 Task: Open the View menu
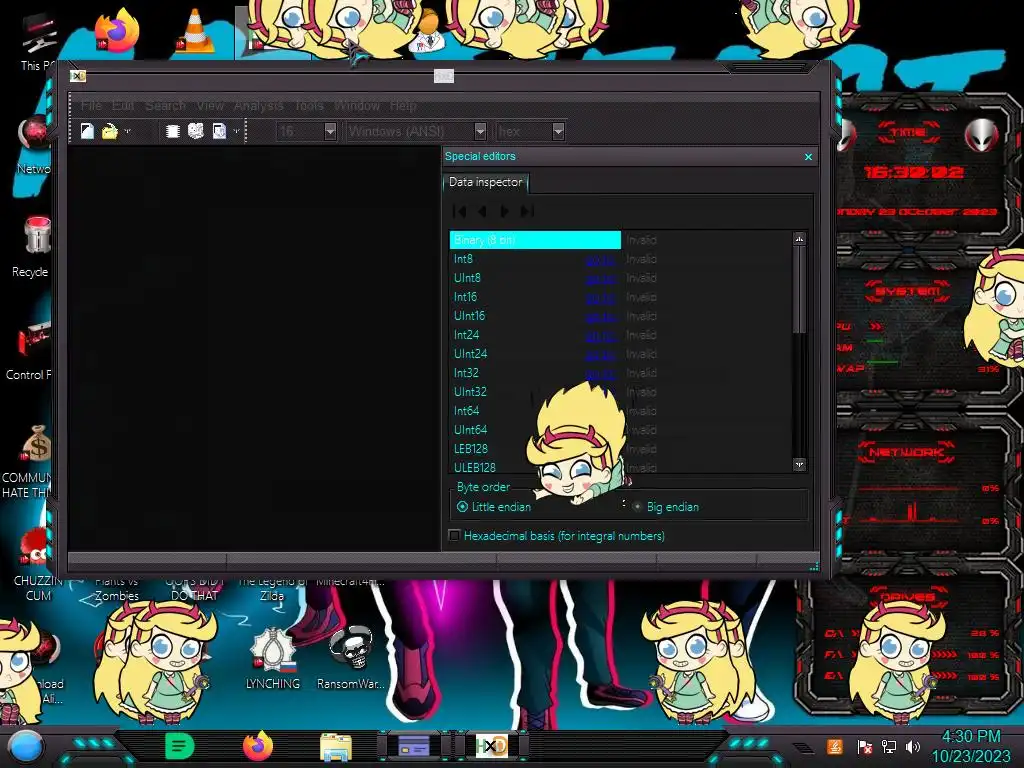pos(210,105)
